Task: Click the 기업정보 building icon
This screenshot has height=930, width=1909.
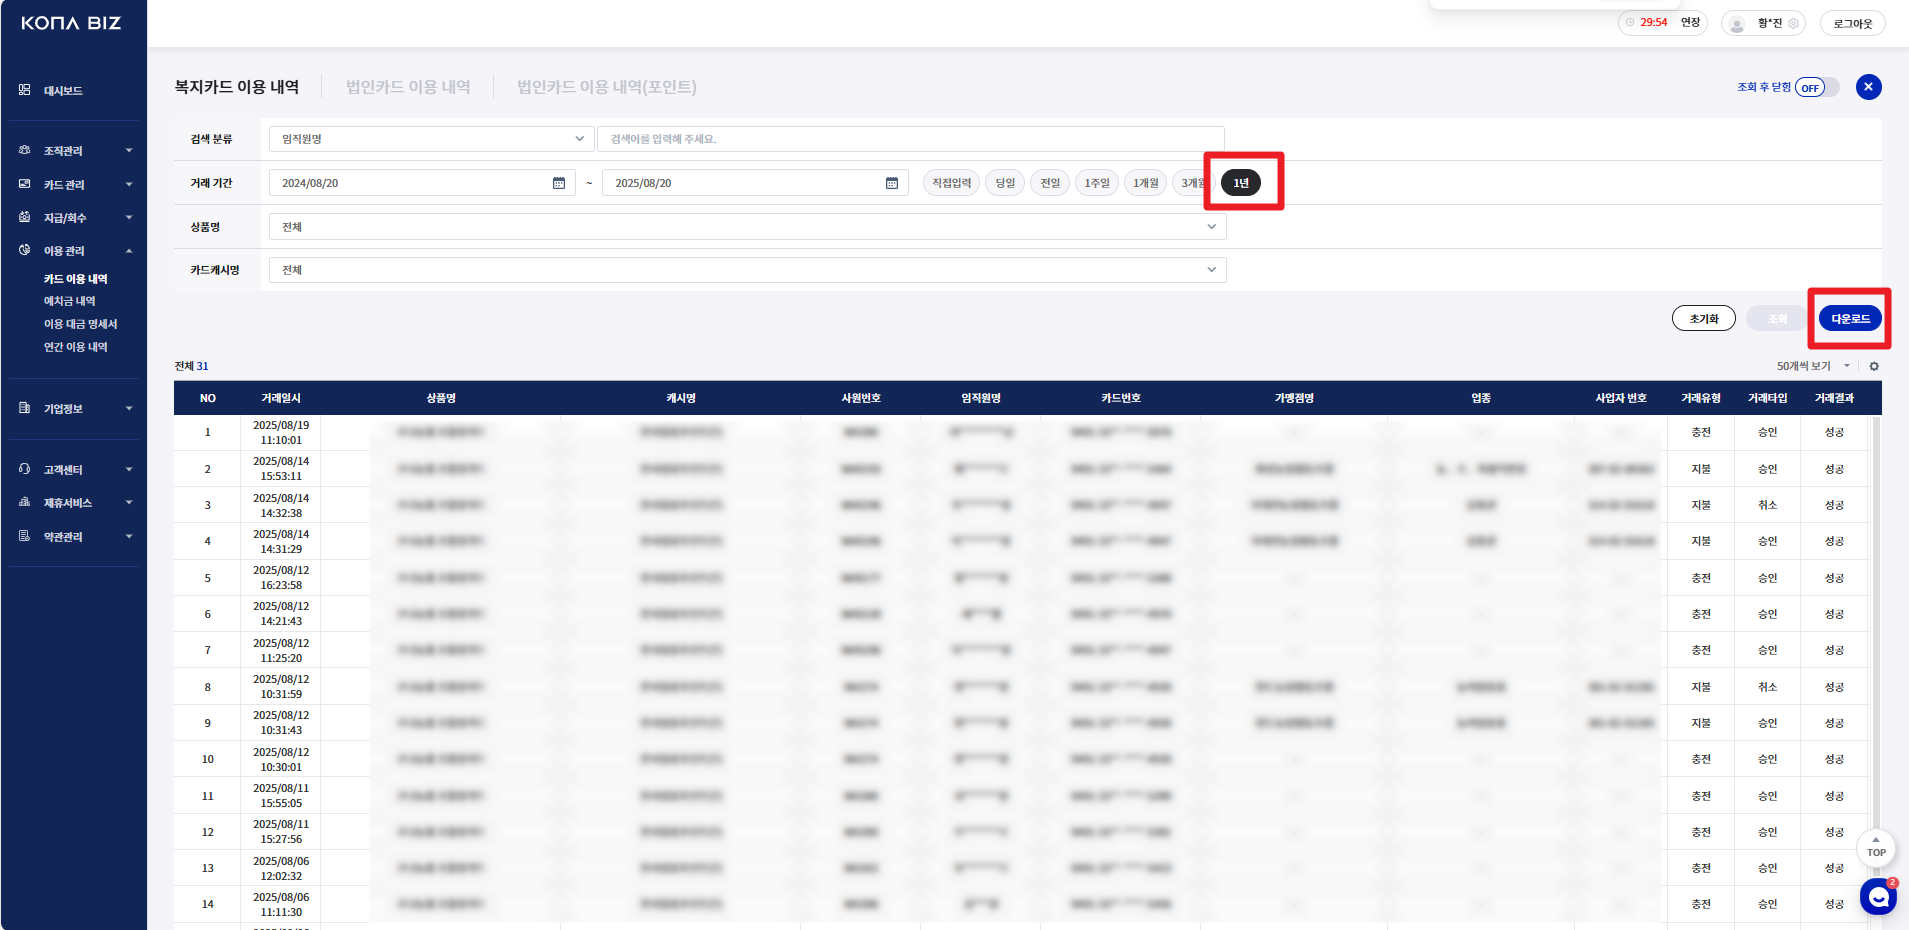Action: coord(24,408)
